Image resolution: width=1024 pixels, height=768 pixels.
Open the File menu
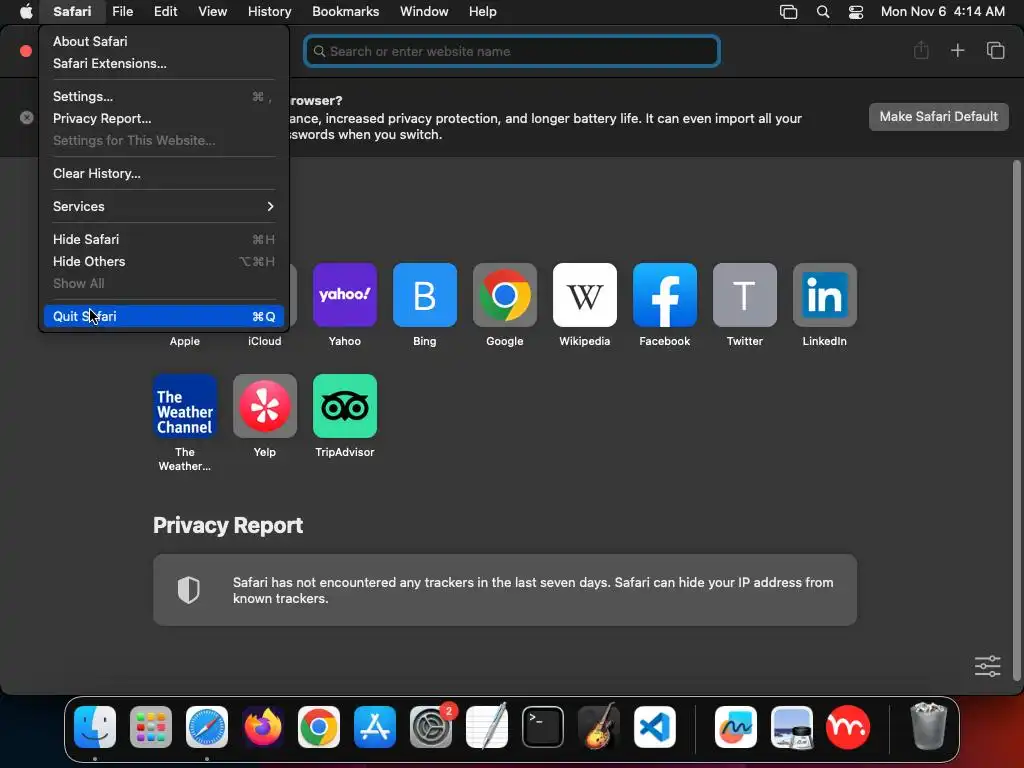[122, 11]
